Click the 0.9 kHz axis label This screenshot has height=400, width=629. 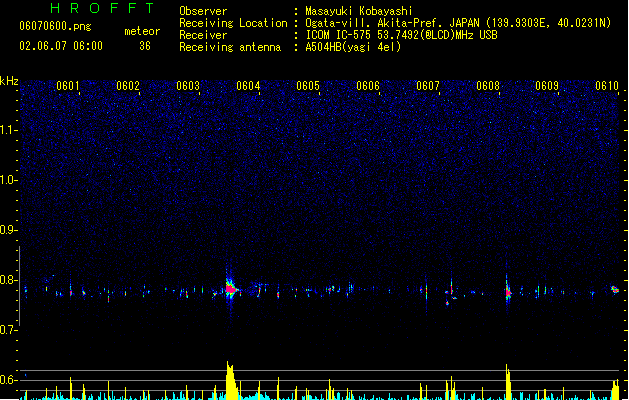coord(8,230)
